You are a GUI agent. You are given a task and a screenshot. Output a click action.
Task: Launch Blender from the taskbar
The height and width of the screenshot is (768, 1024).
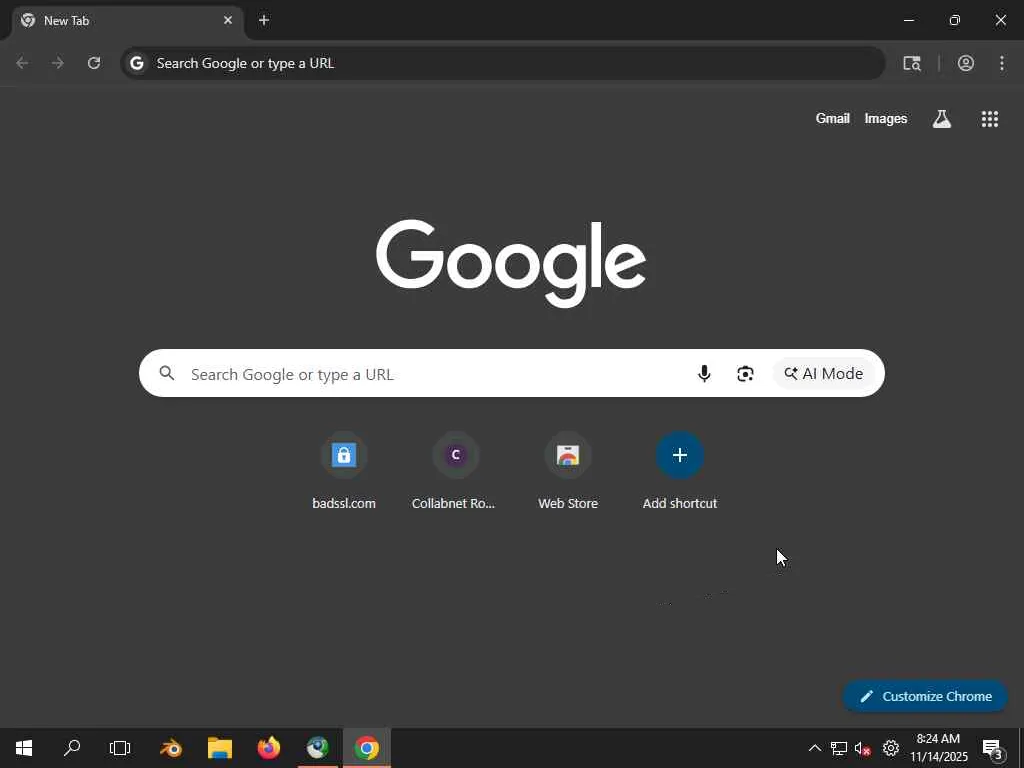[x=171, y=748]
